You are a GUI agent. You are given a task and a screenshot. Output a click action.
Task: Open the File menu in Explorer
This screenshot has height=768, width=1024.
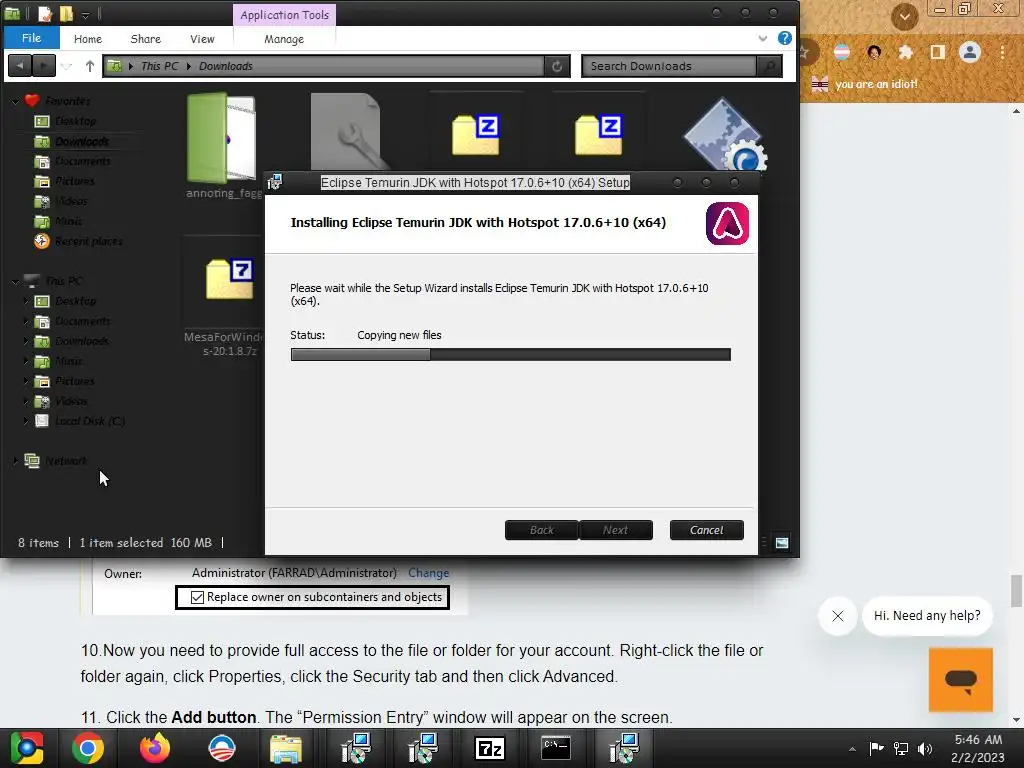click(31, 38)
